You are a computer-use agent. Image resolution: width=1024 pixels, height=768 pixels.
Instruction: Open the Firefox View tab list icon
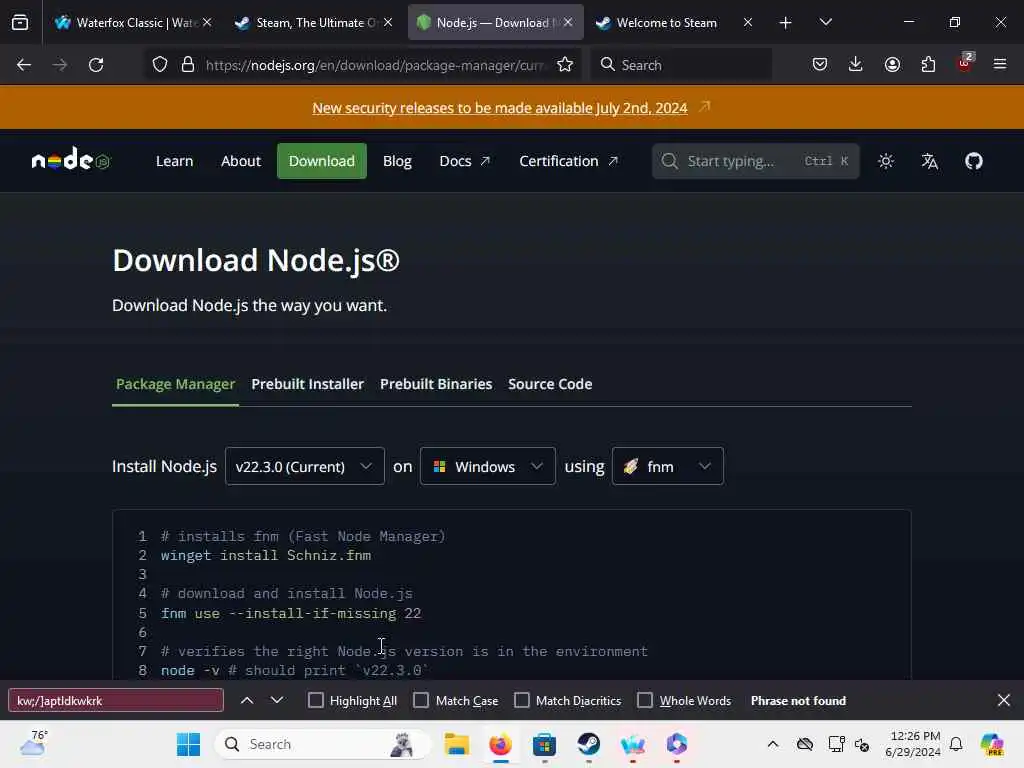pos(20,23)
